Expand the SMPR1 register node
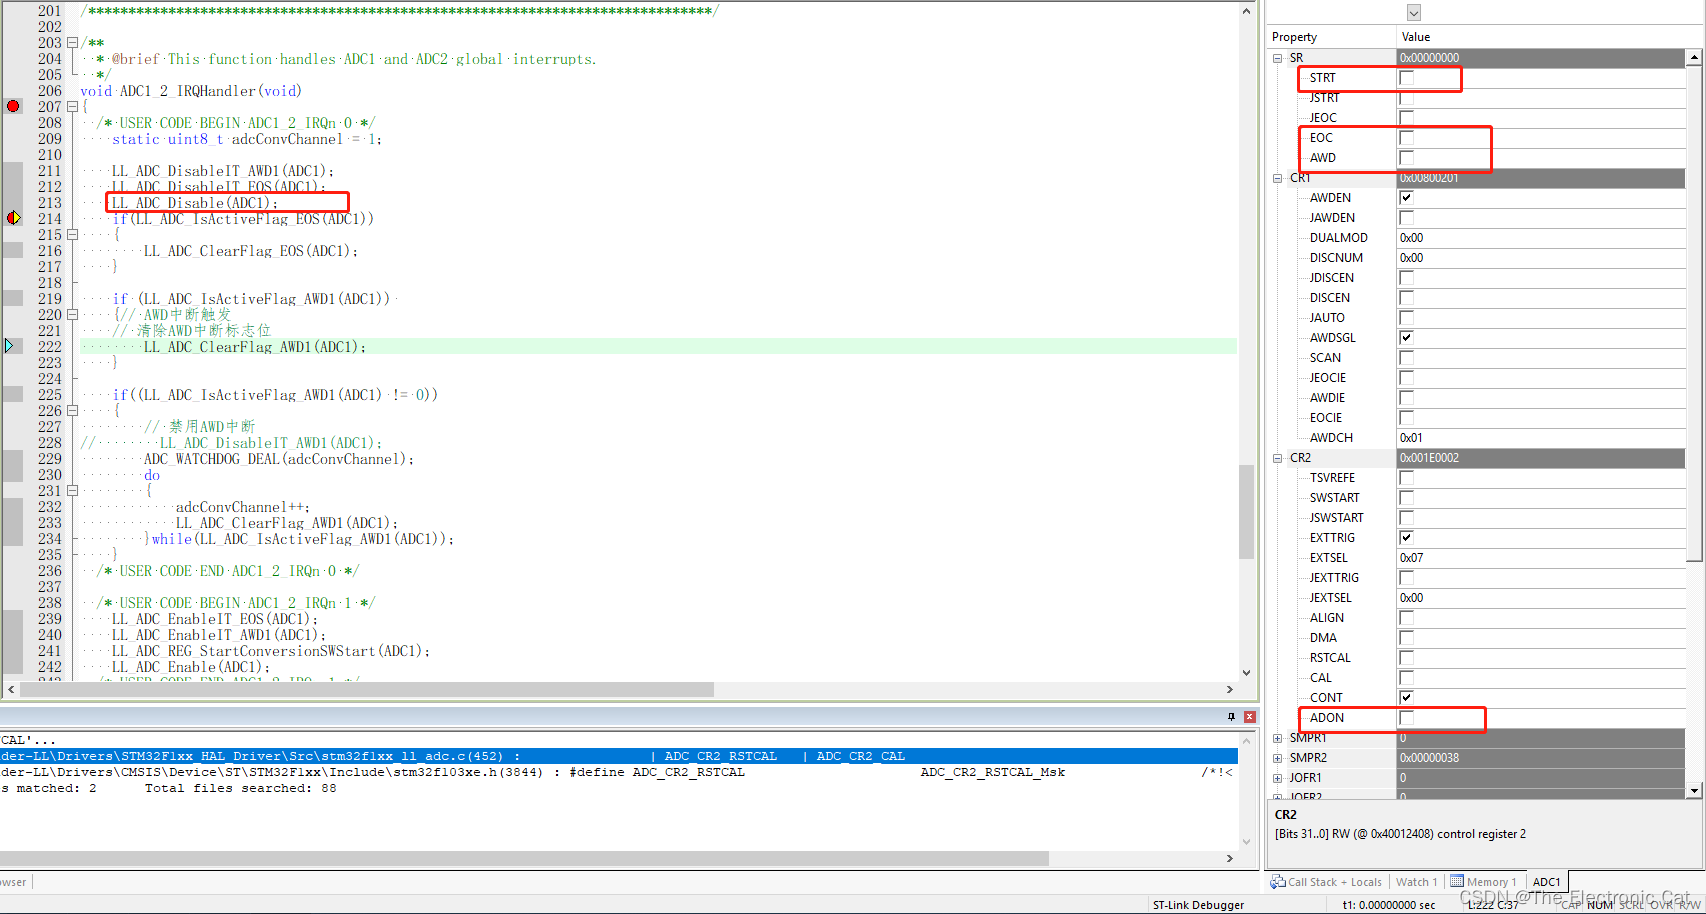The image size is (1706, 914). pos(1277,738)
